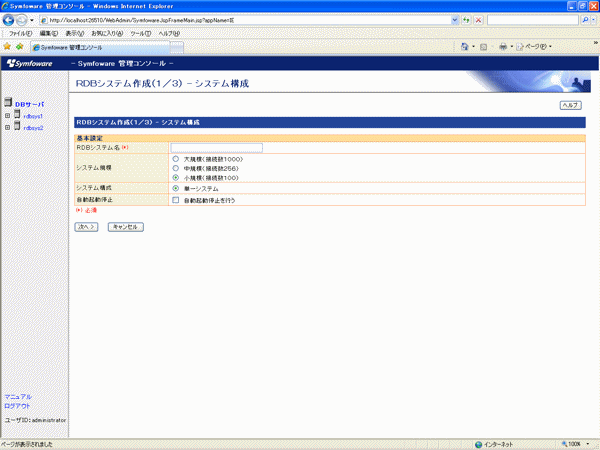Click the browser Back arrow button
The image size is (600, 450).
[8, 20]
